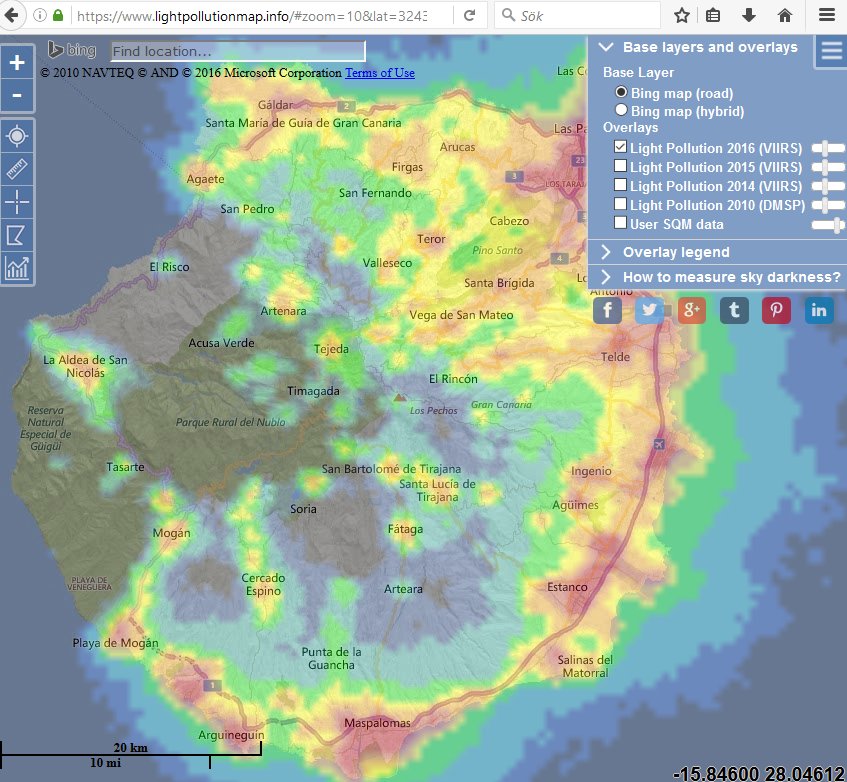The height and width of the screenshot is (782, 847).
Task: Select the crosshair point info tool
Action: pos(17,201)
